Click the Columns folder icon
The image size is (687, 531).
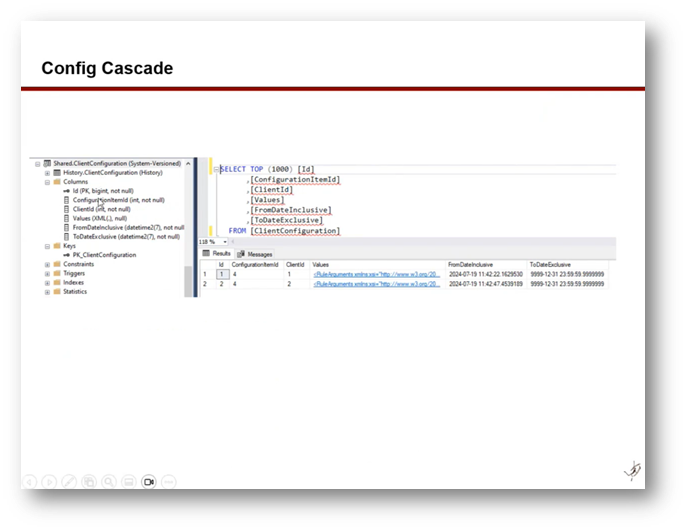(57, 181)
